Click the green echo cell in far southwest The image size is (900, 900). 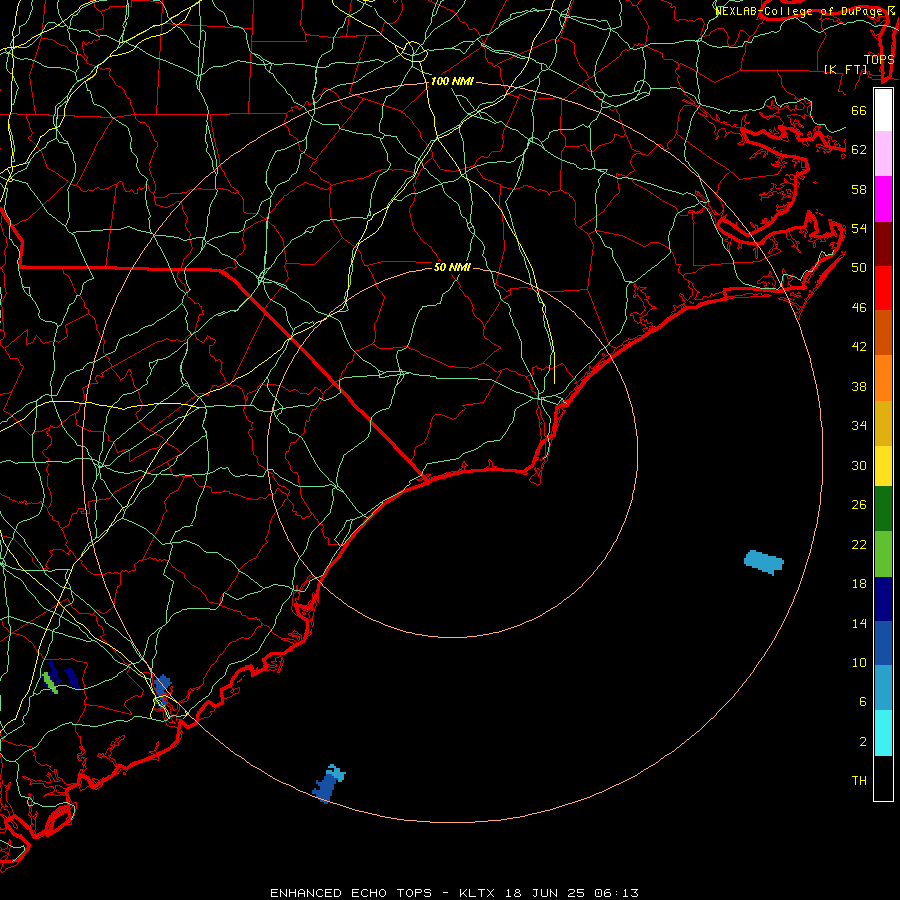(x=51, y=682)
